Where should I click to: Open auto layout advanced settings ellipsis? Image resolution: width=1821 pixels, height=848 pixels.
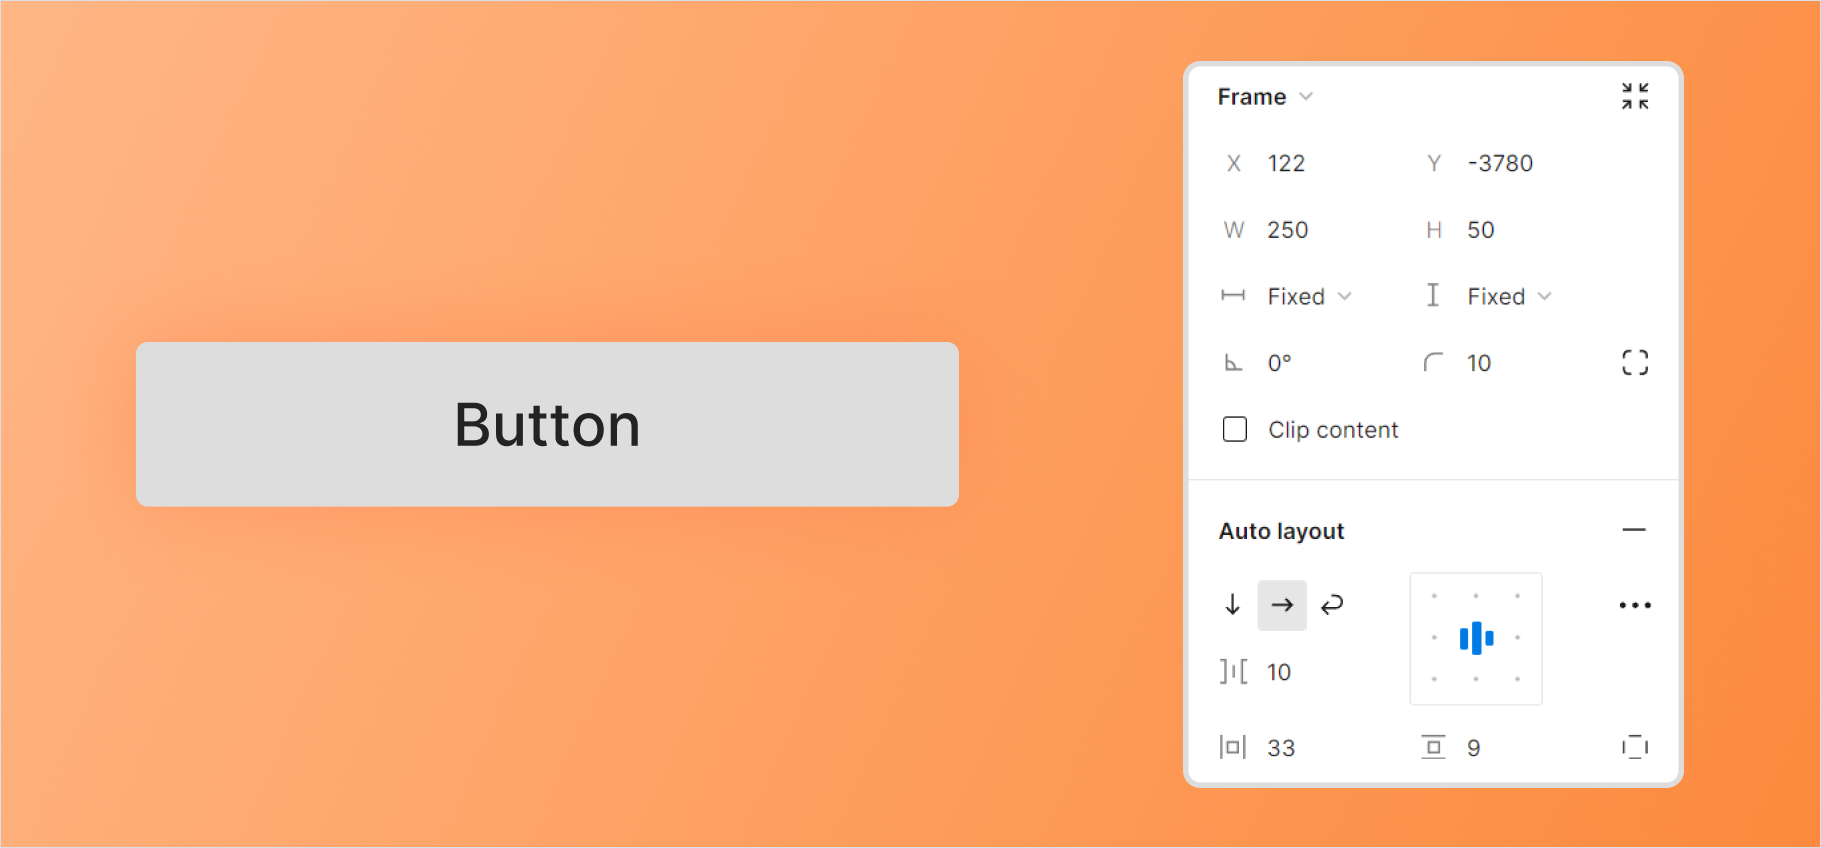[x=1635, y=605]
